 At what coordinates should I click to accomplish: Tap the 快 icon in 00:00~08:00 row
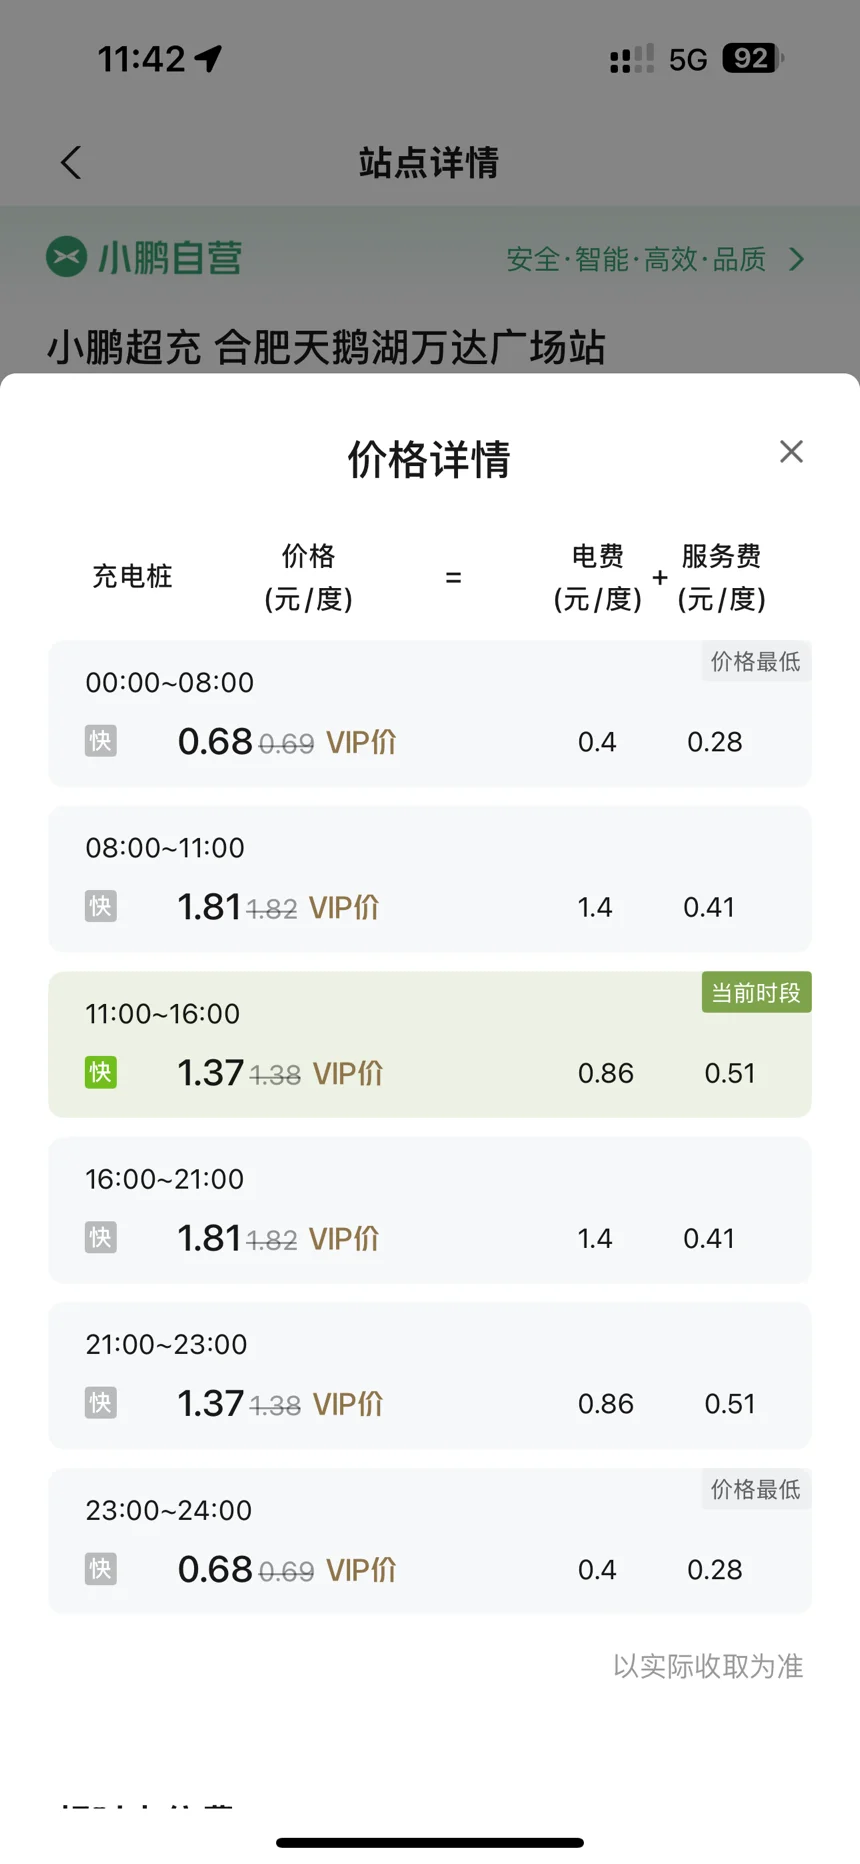tap(101, 741)
